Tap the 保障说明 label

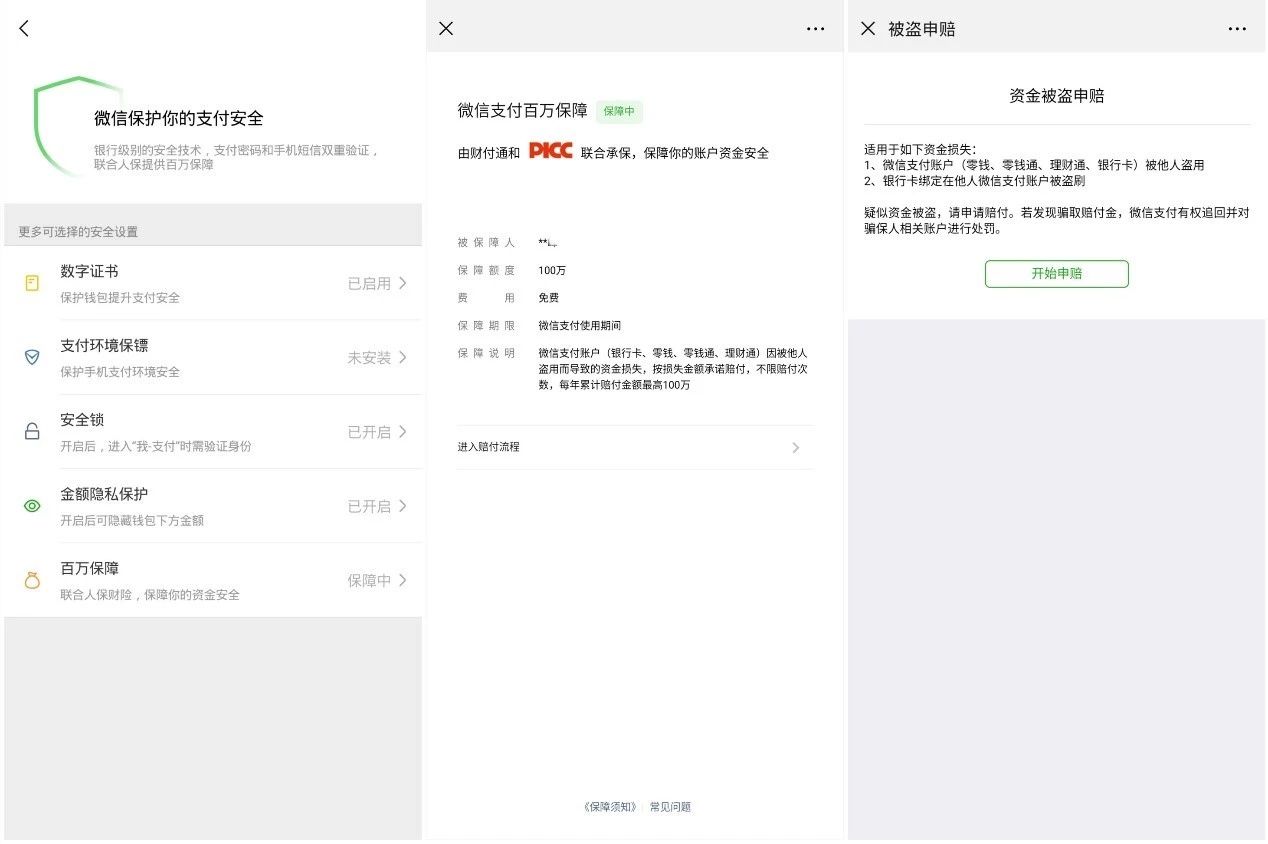coord(486,353)
